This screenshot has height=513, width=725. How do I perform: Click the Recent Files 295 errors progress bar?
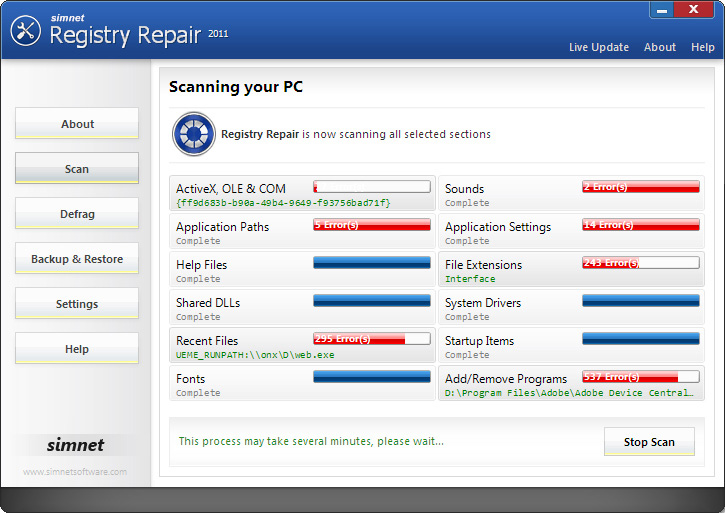[x=372, y=339]
